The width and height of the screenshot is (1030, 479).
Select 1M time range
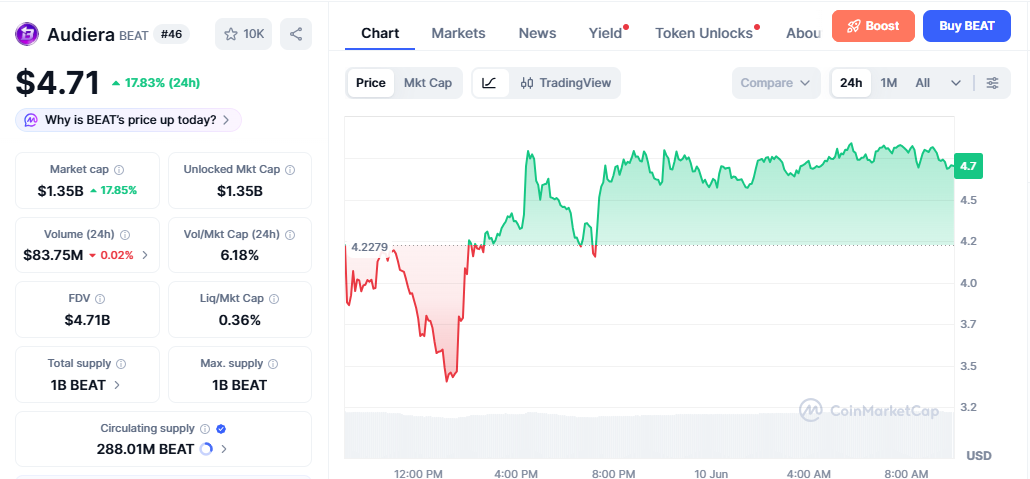889,83
